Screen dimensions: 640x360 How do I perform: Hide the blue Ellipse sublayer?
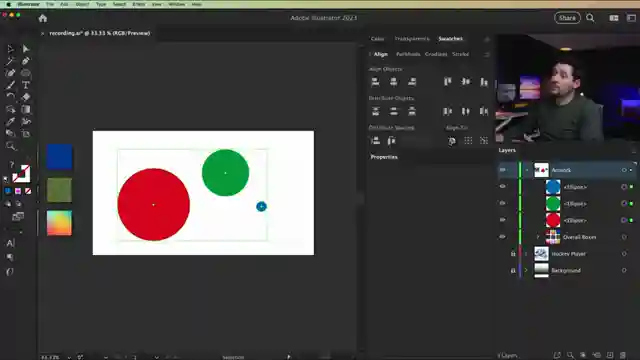502,187
